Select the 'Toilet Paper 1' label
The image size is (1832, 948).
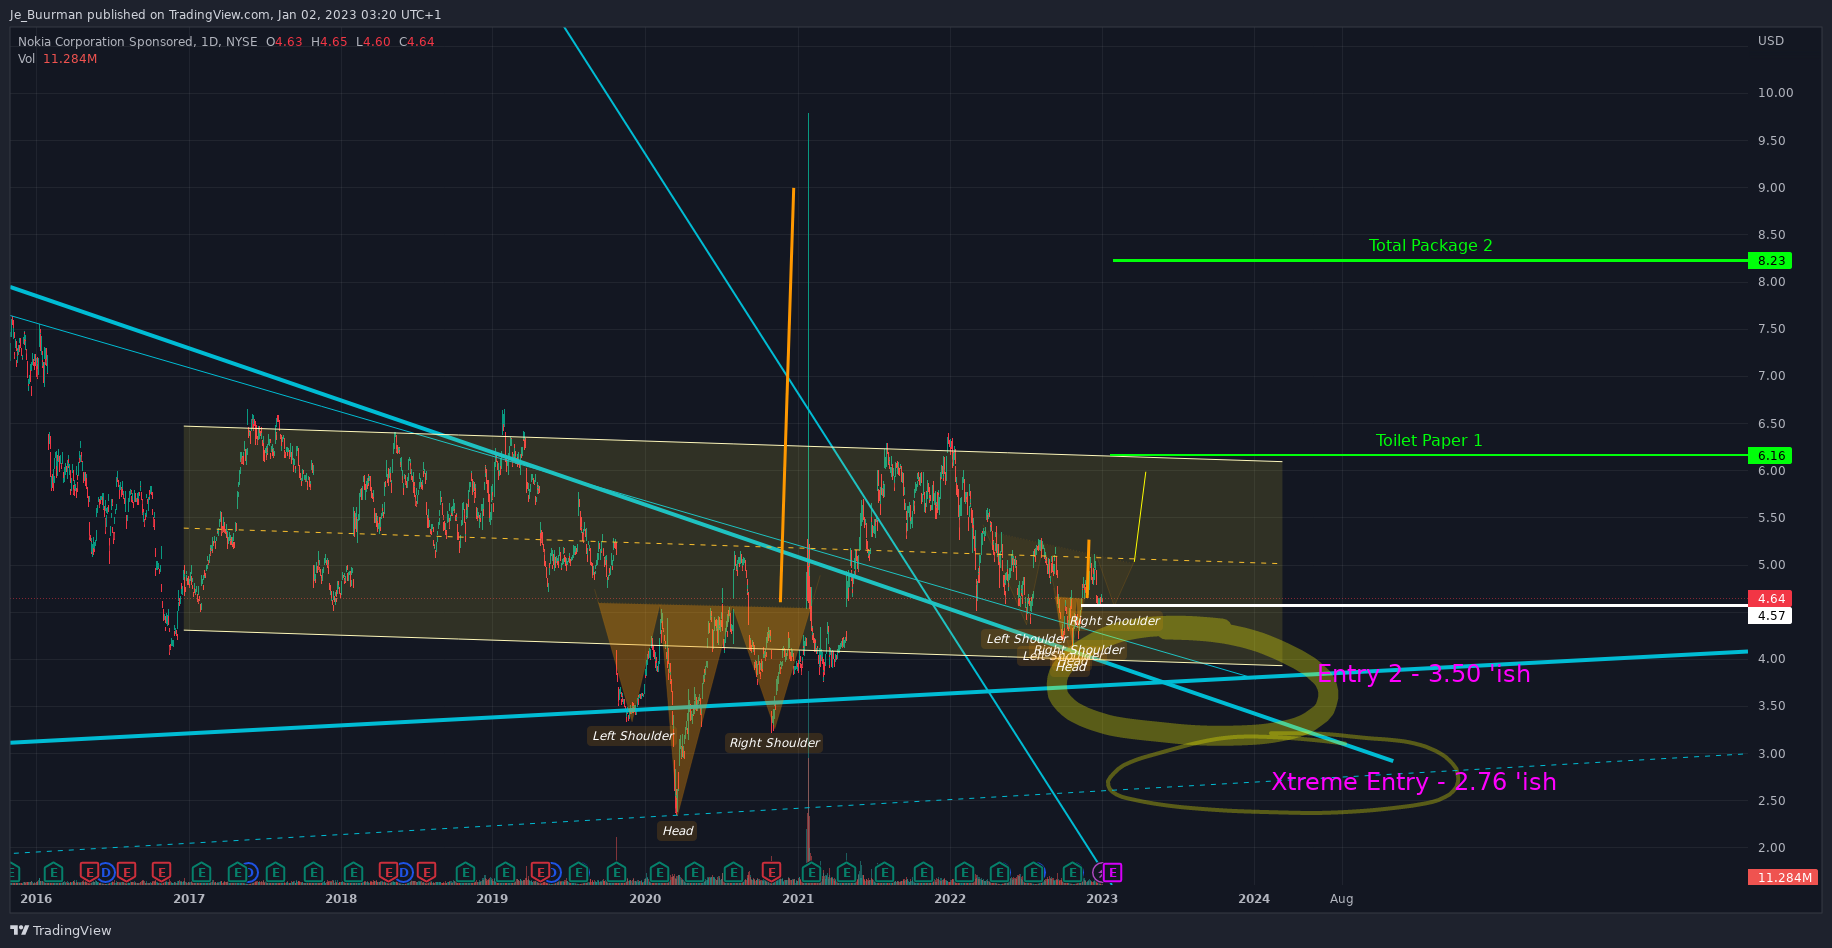tap(1429, 441)
